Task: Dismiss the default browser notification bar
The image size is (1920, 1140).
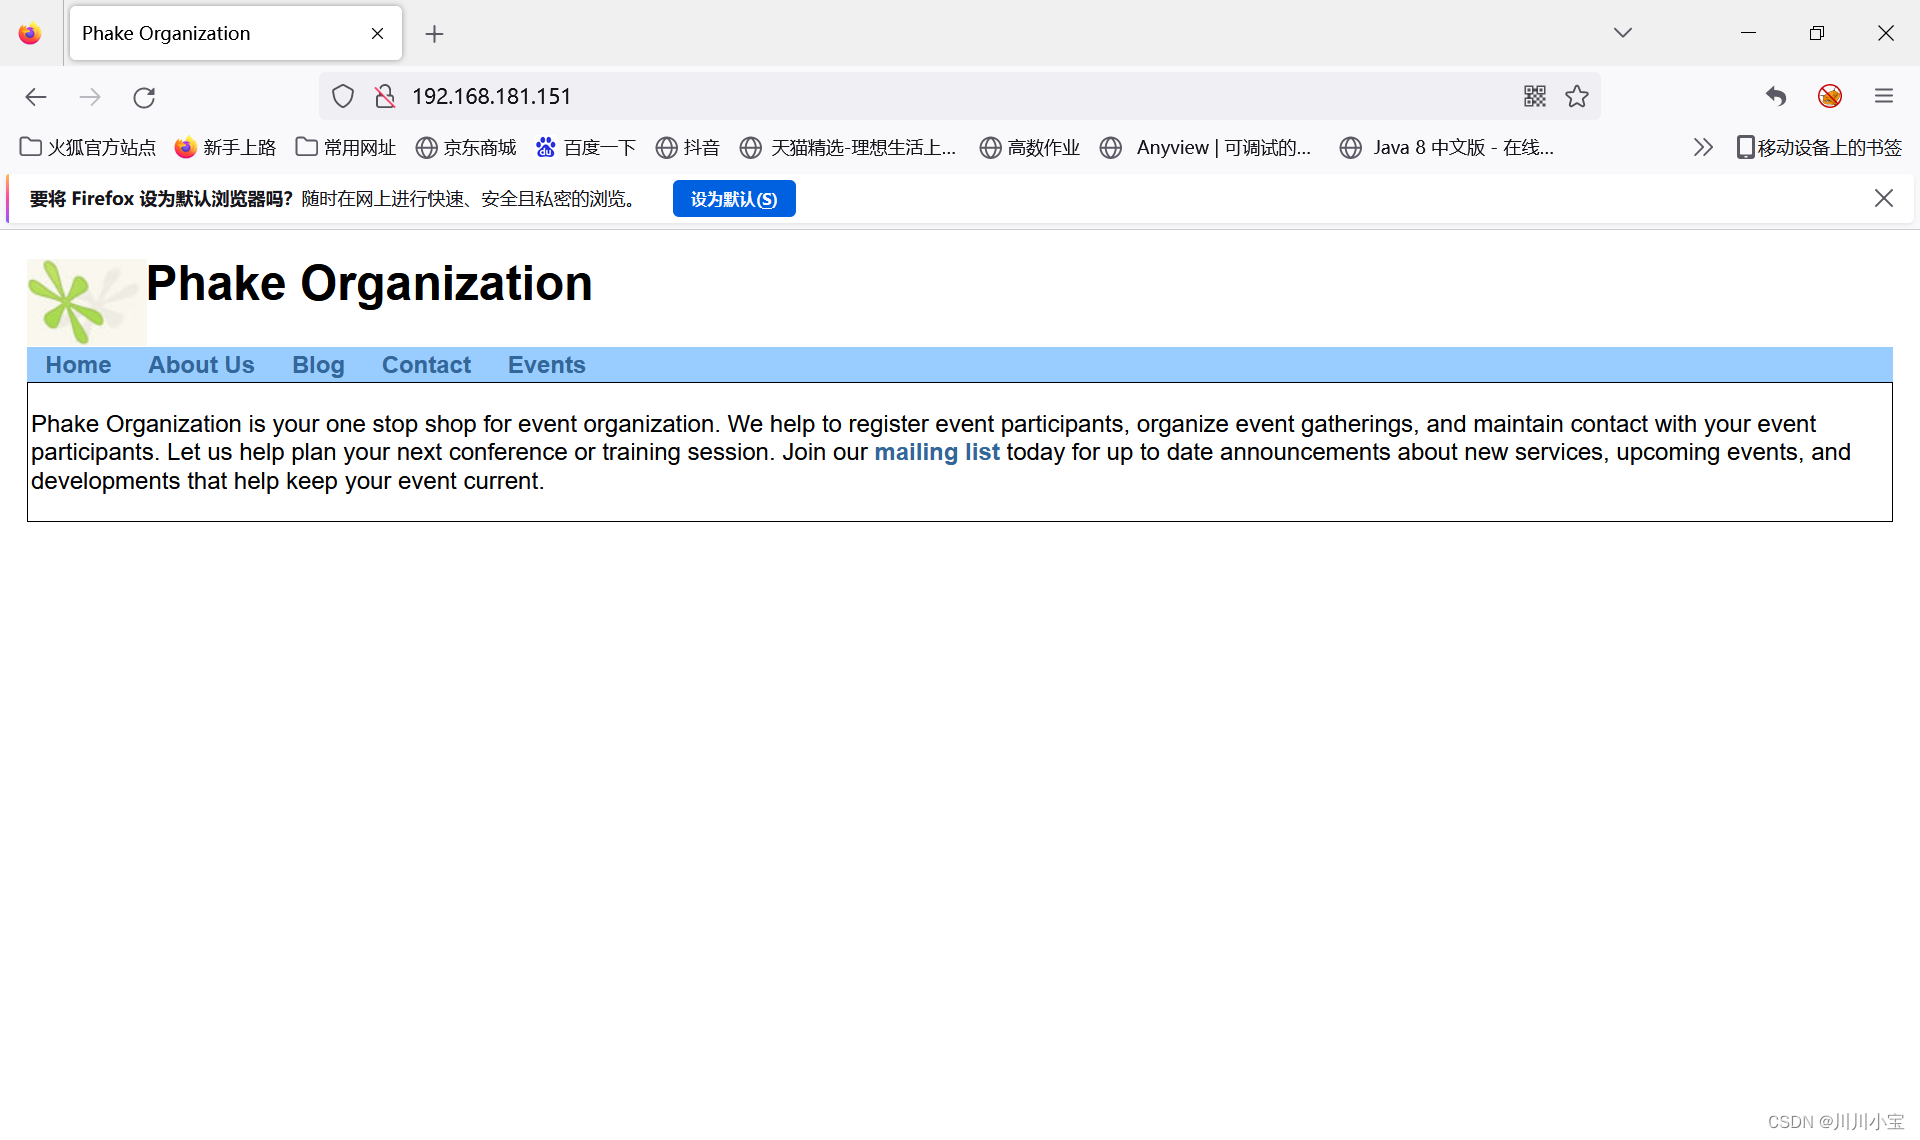Action: 1883,198
